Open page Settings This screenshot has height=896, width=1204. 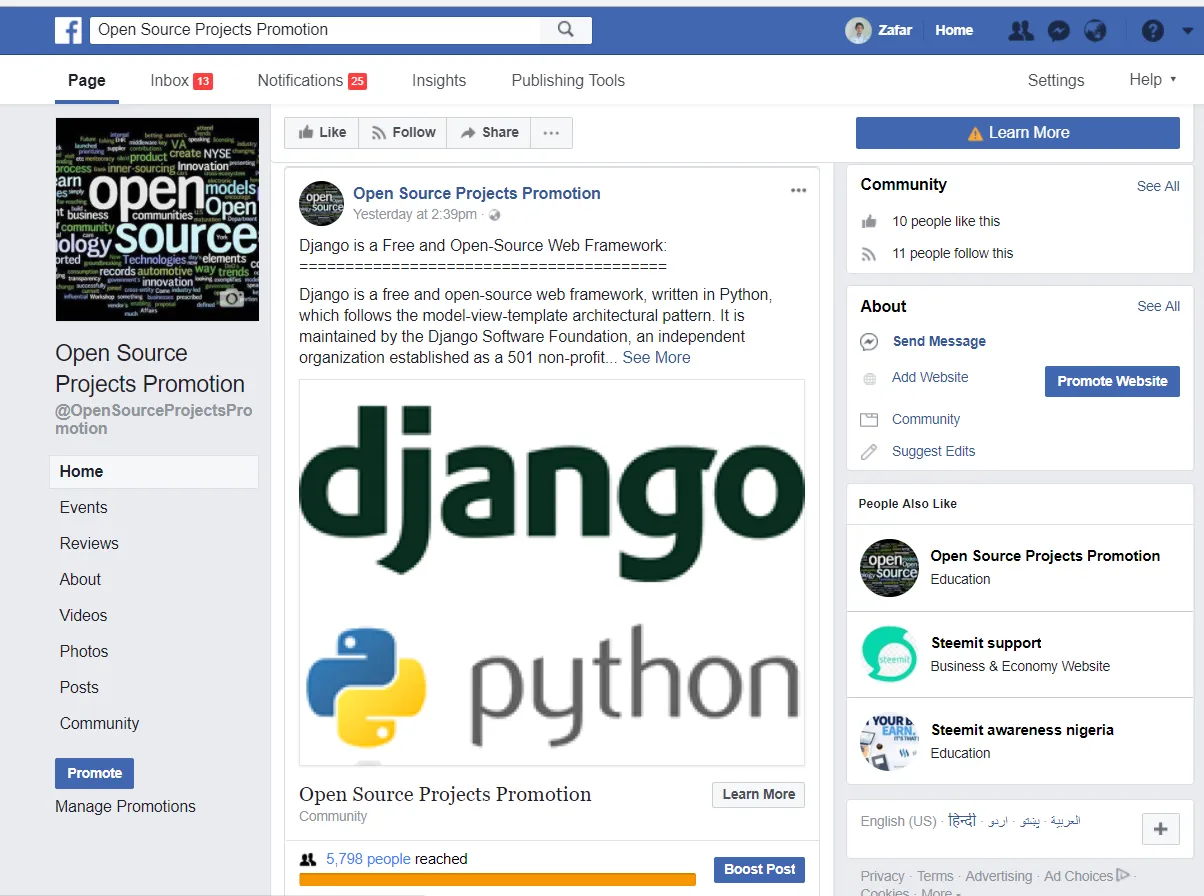pyautogui.click(x=1056, y=81)
